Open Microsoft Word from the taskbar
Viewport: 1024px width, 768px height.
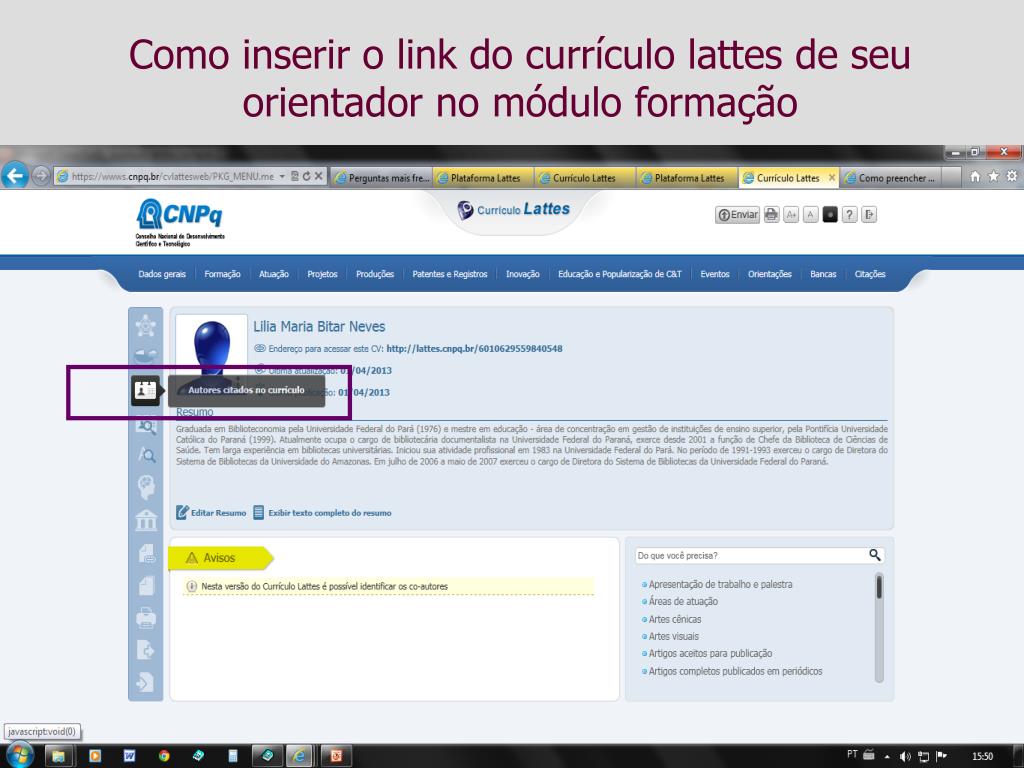(129, 756)
